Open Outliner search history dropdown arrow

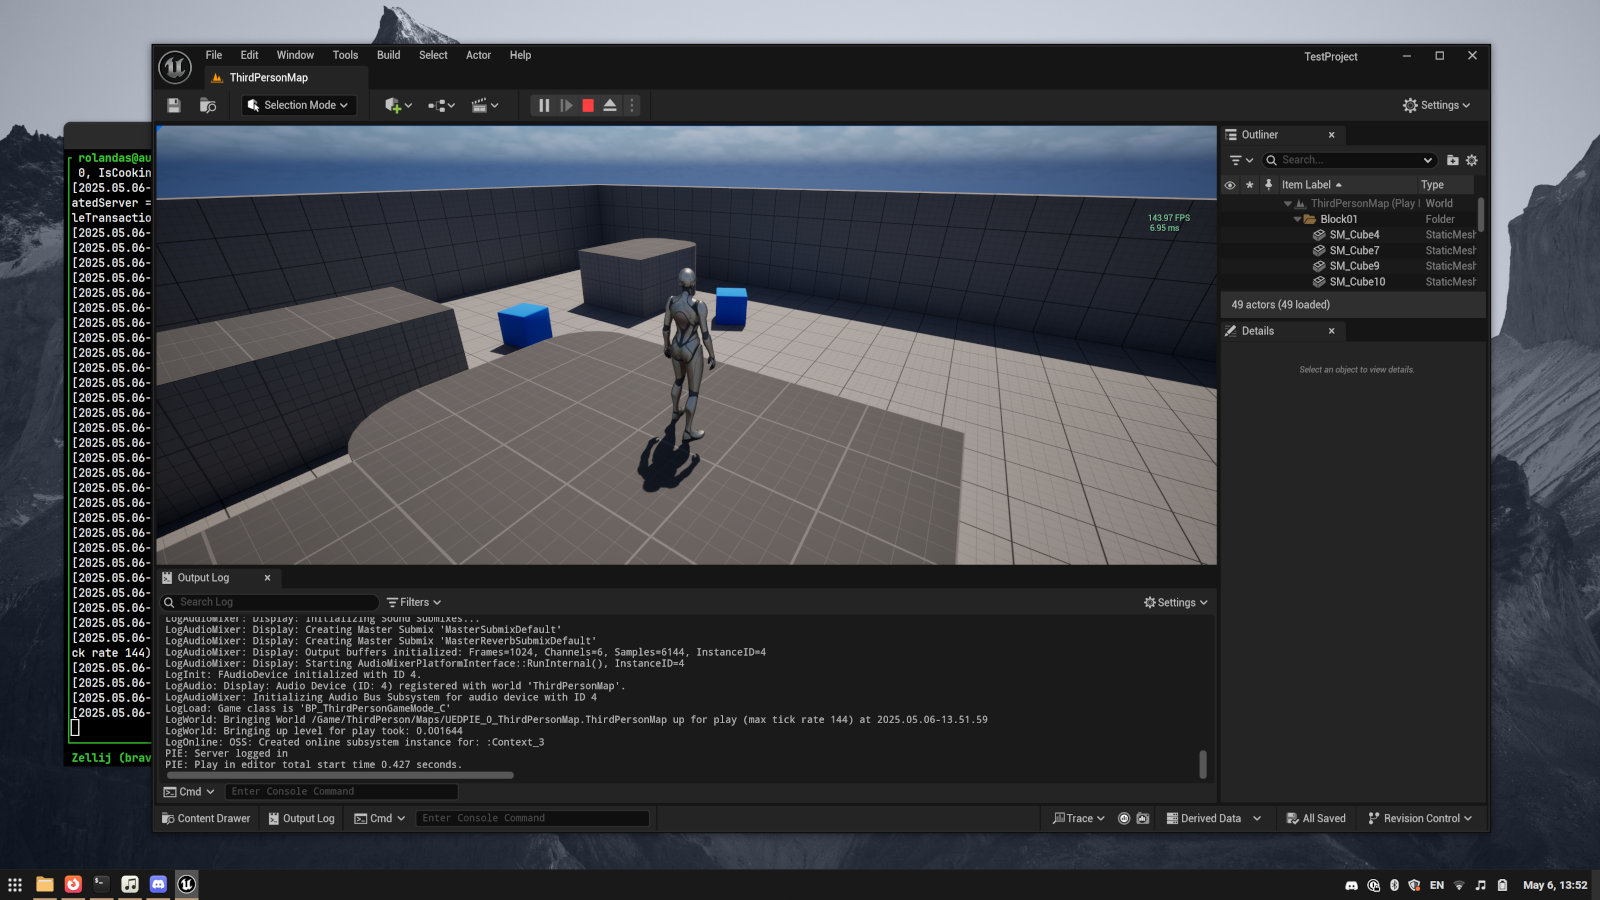point(1427,160)
